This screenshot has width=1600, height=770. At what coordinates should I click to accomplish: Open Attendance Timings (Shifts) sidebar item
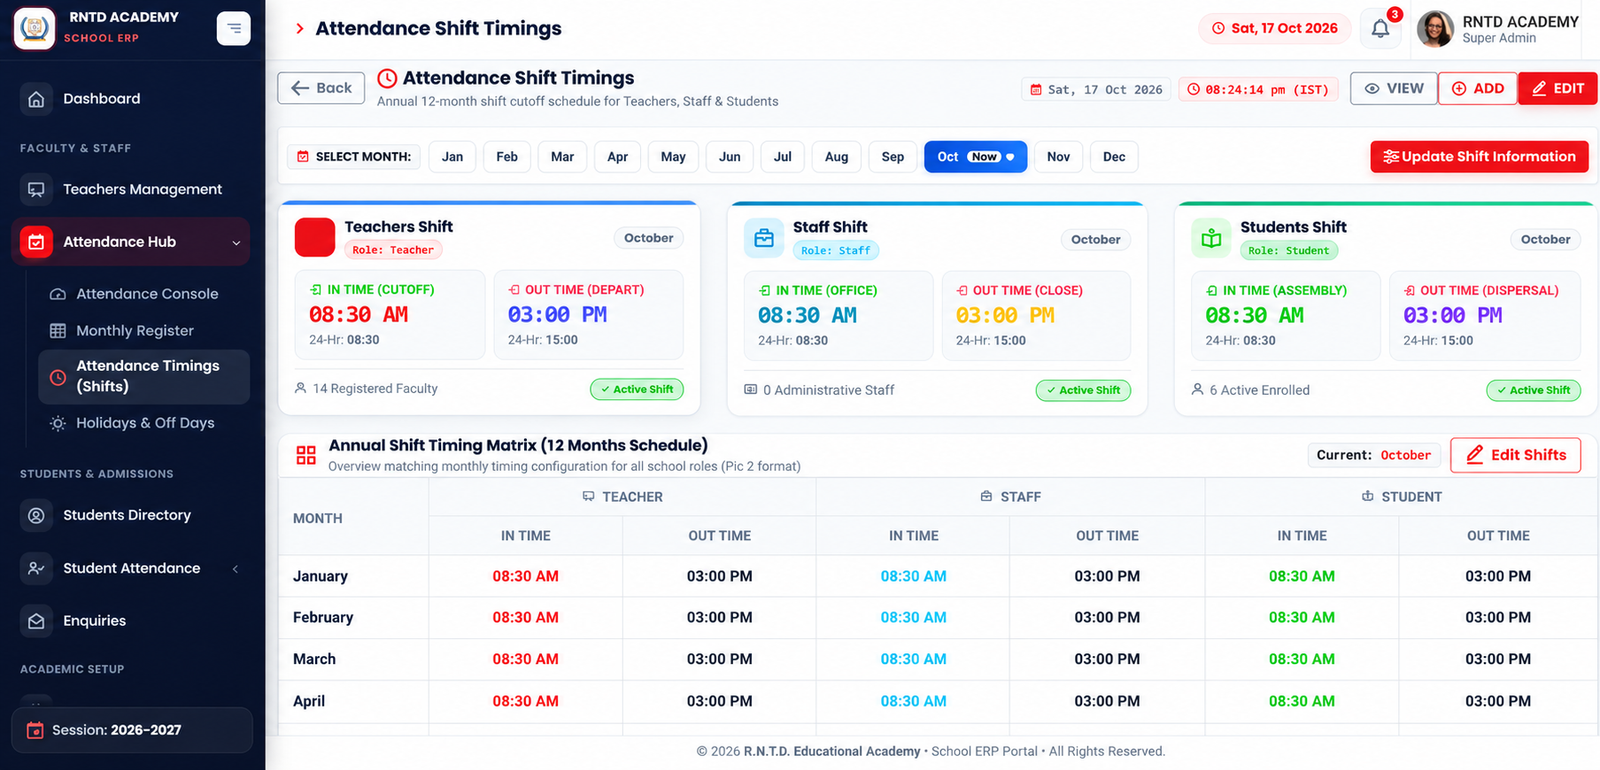[x=144, y=377]
